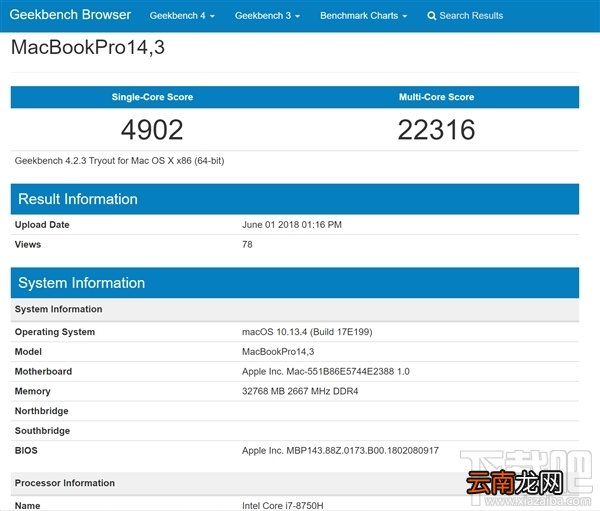Select the 32768 MB 2667 MHz DDR4 value

(x=300, y=391)
